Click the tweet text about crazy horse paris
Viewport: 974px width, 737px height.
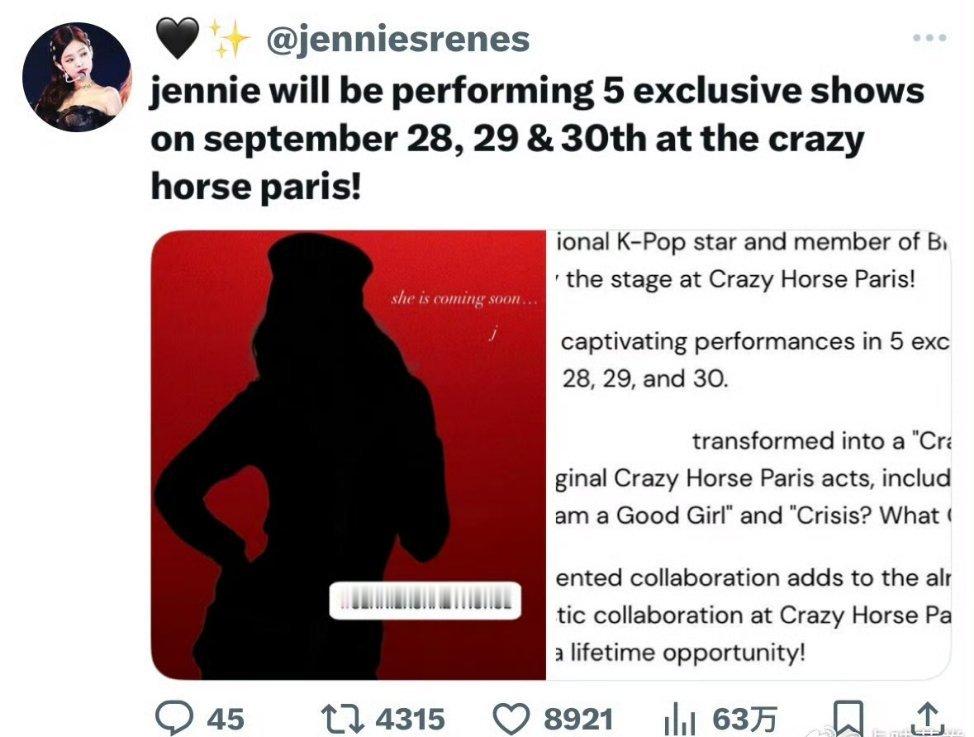537,138
